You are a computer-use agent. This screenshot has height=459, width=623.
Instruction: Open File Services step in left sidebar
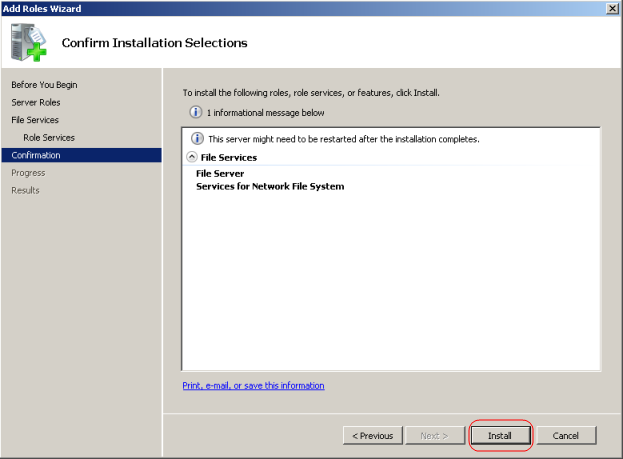(x=35, y=120)
